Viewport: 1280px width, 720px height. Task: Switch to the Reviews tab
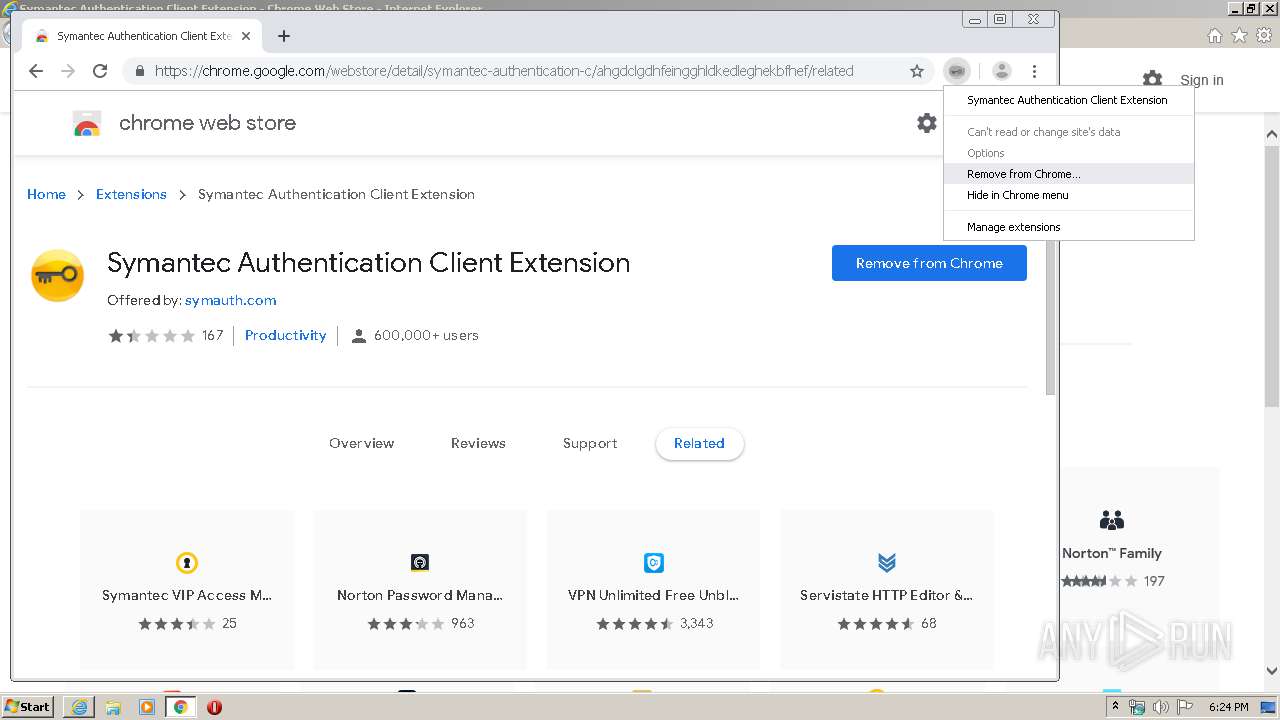478,443
